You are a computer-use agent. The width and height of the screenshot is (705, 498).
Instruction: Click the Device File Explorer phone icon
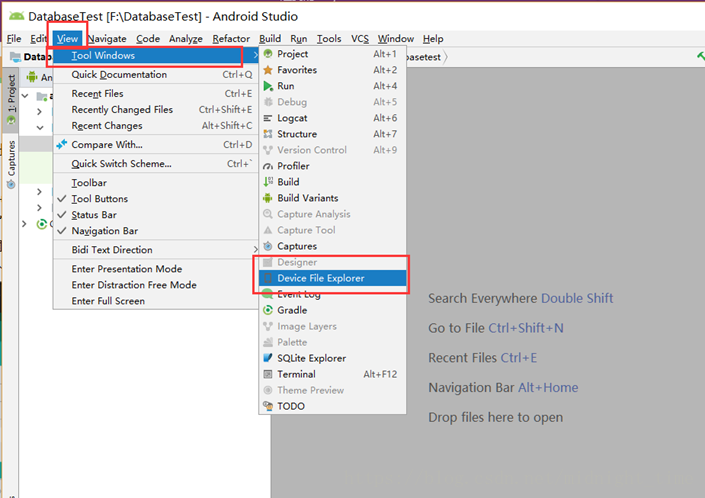(268, 278)
